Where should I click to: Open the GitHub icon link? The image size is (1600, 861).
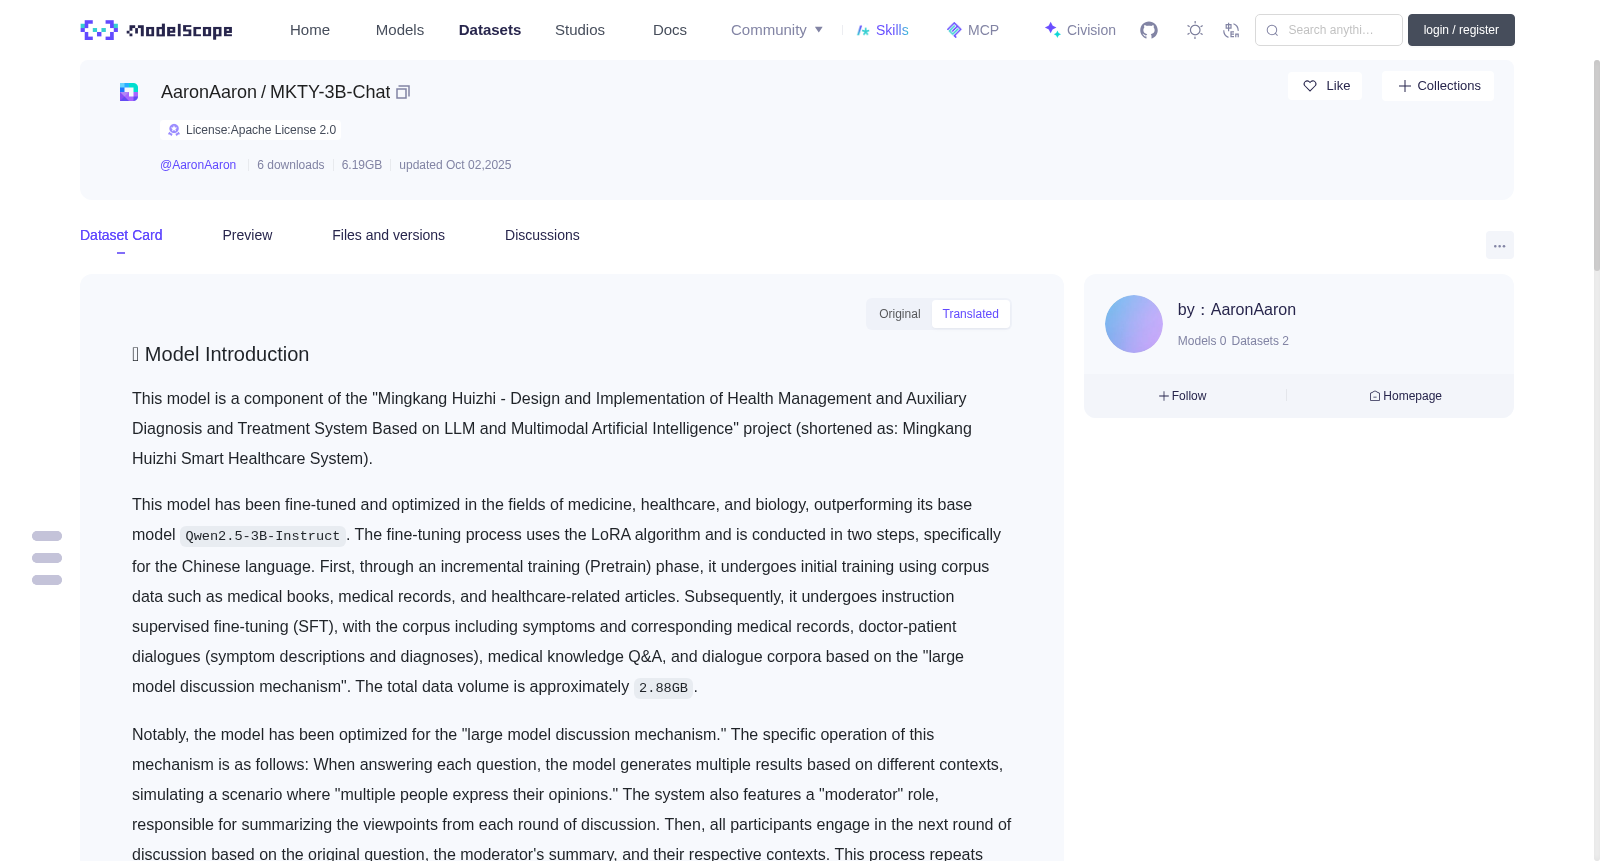tap(1149, 30)
